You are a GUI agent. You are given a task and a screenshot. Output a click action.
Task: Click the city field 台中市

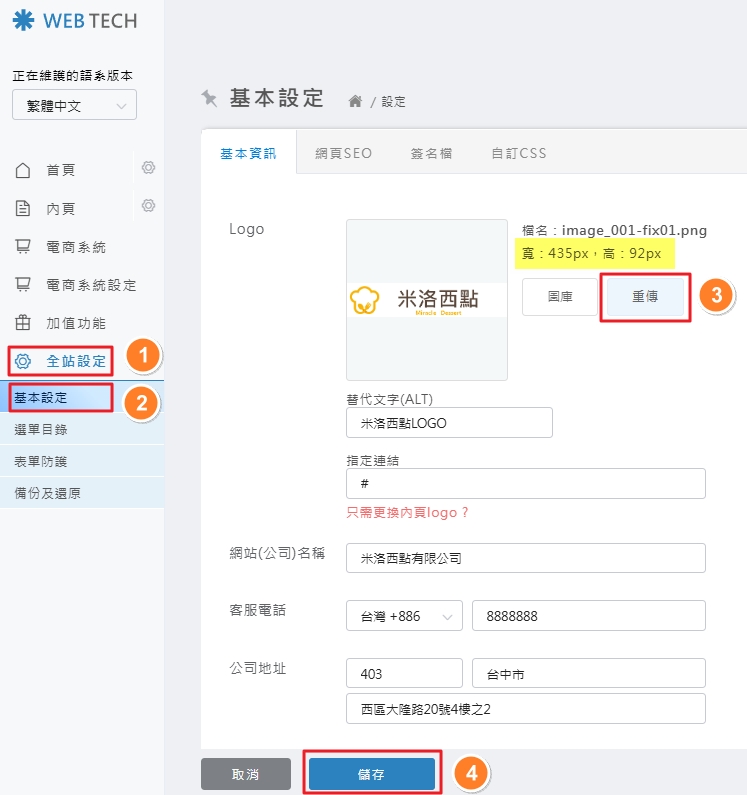click(589, 673)
